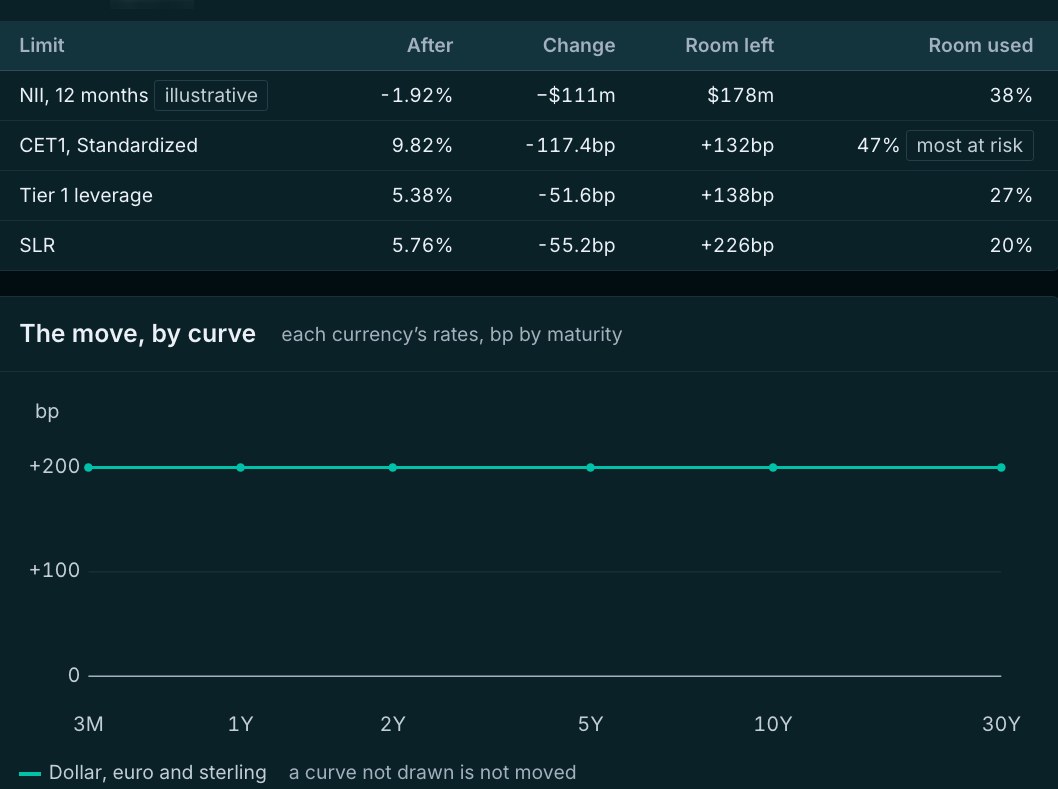
Task: Click the 'each currency's rates' subtitle
Action: pyautogui.click(x=451, y=334)
